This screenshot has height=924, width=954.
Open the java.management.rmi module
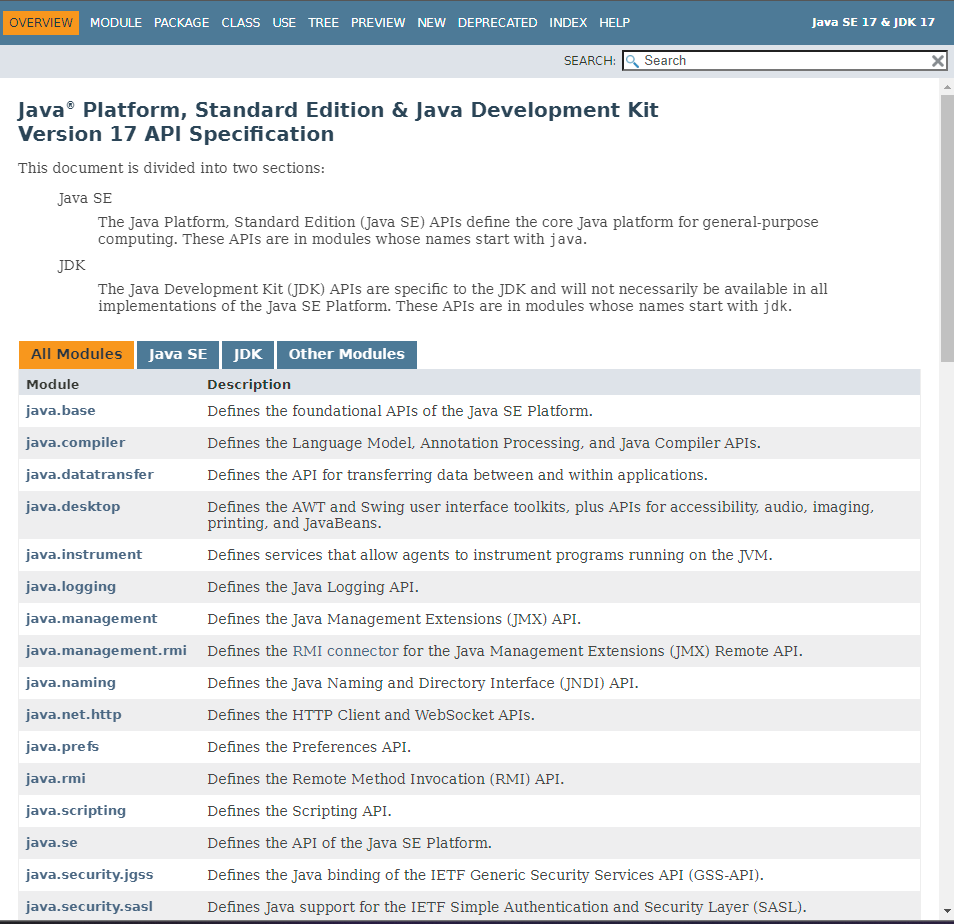[106, 651]
